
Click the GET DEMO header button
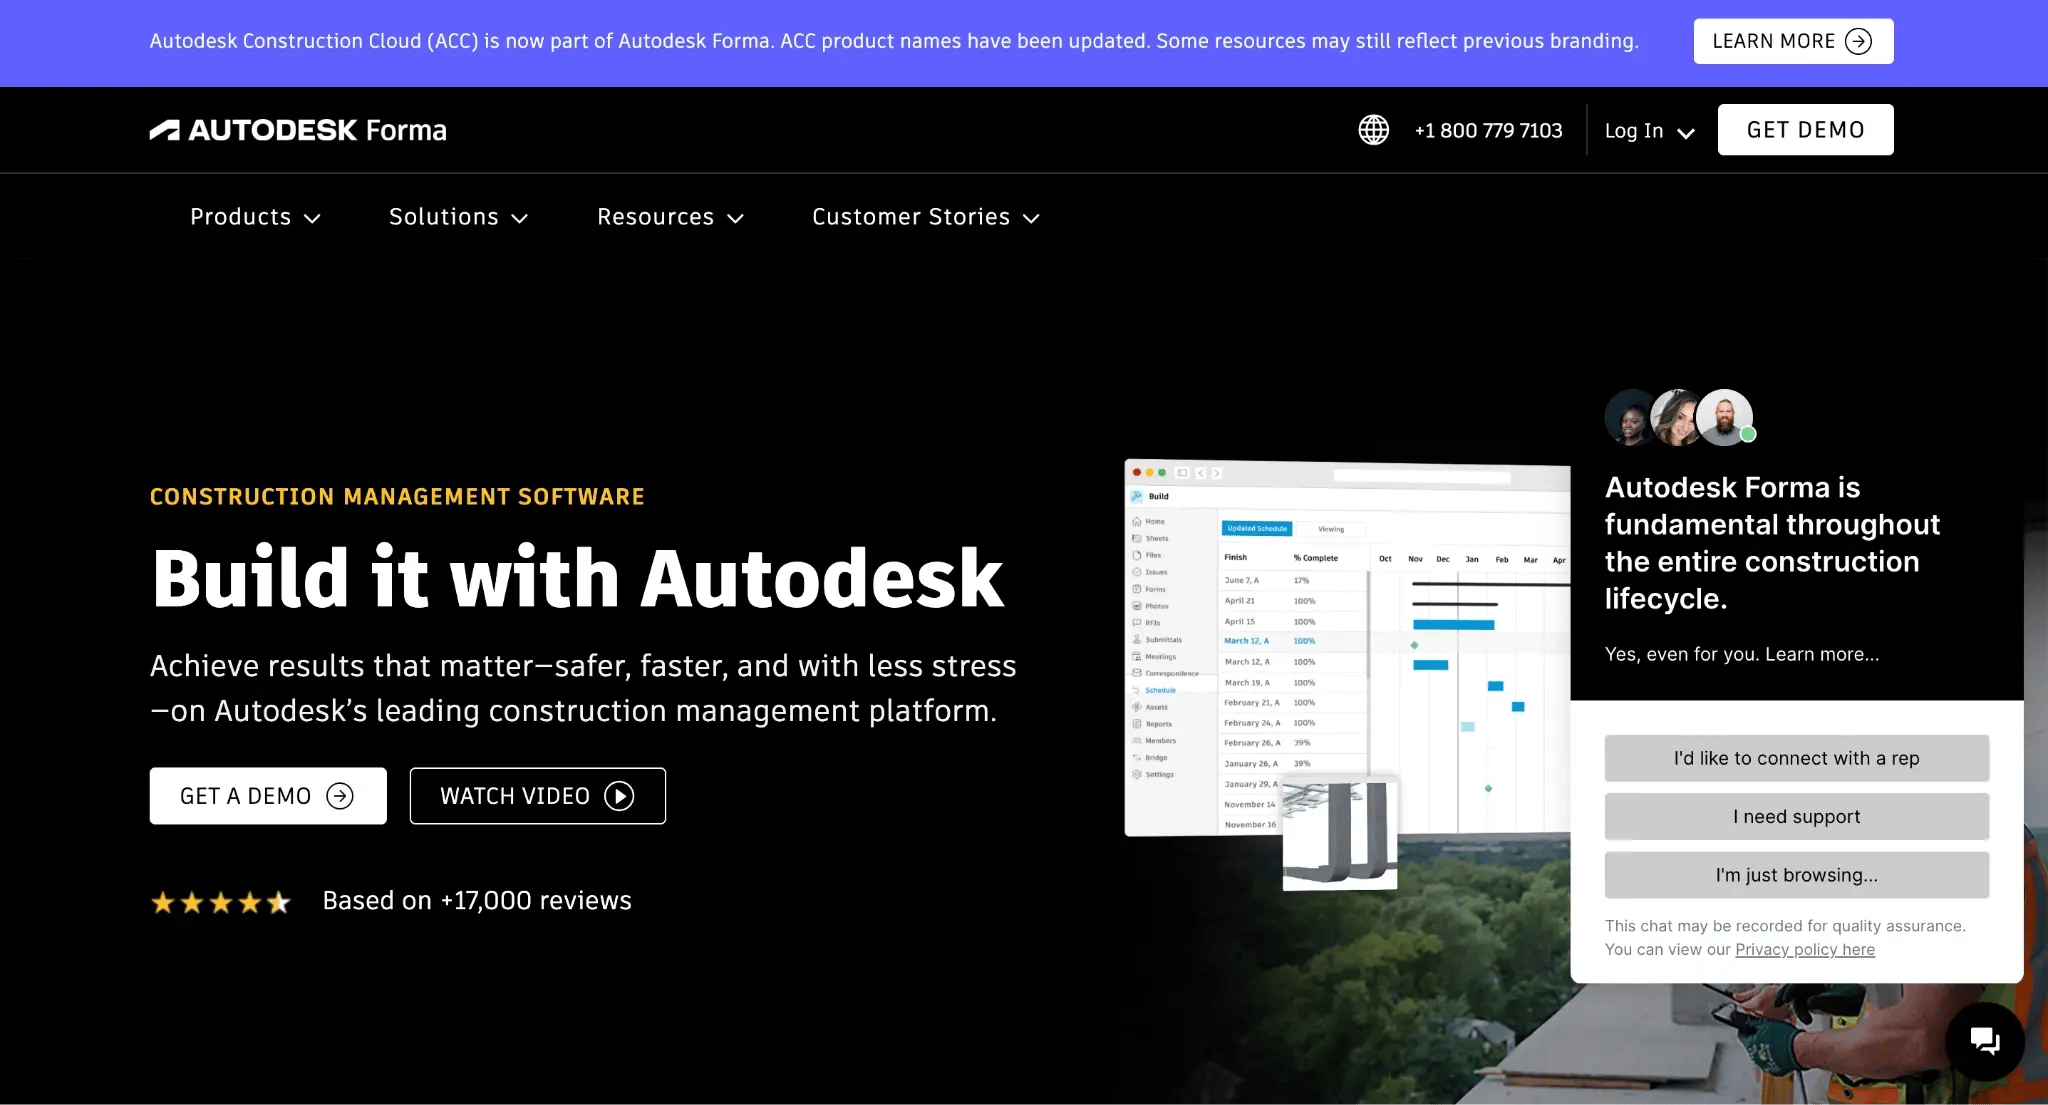click(1805, 130)
